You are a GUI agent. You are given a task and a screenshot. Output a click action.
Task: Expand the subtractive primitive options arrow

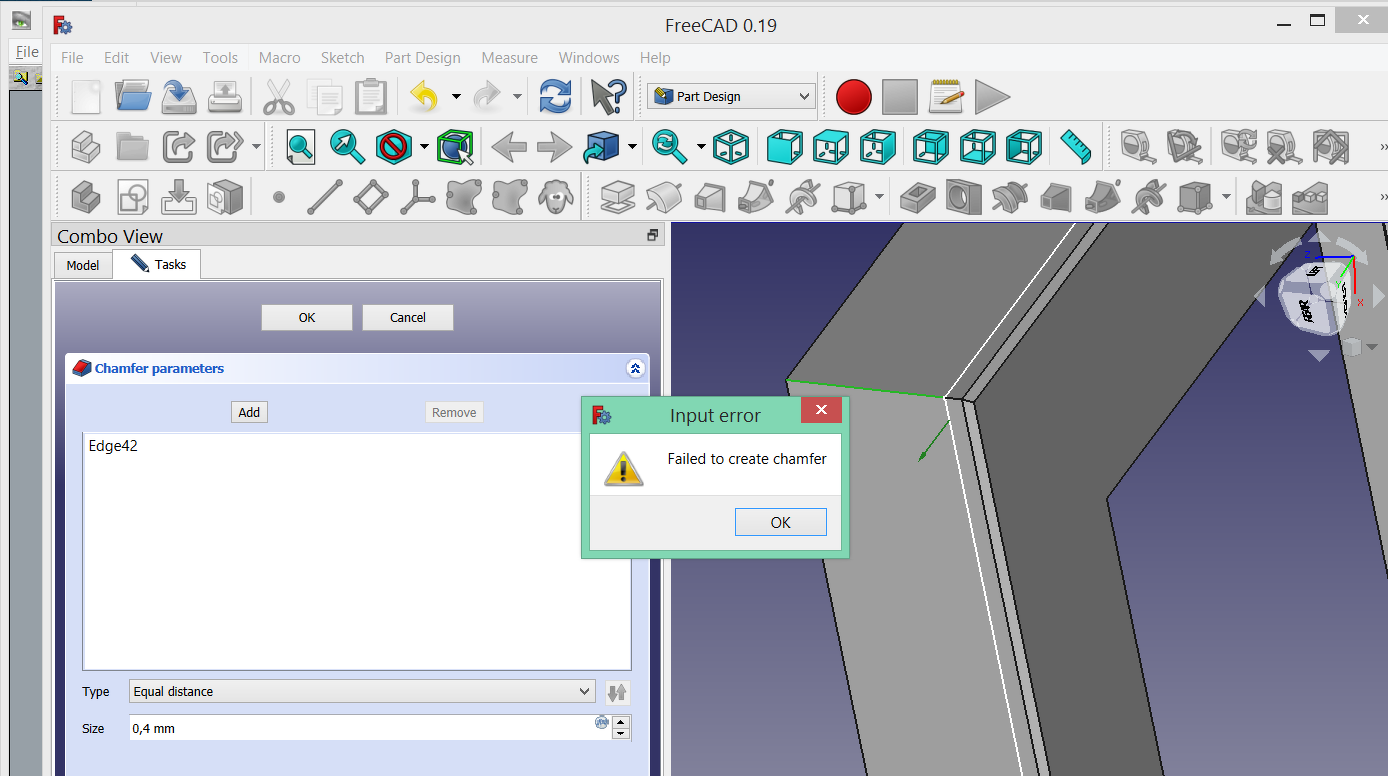1226,197
